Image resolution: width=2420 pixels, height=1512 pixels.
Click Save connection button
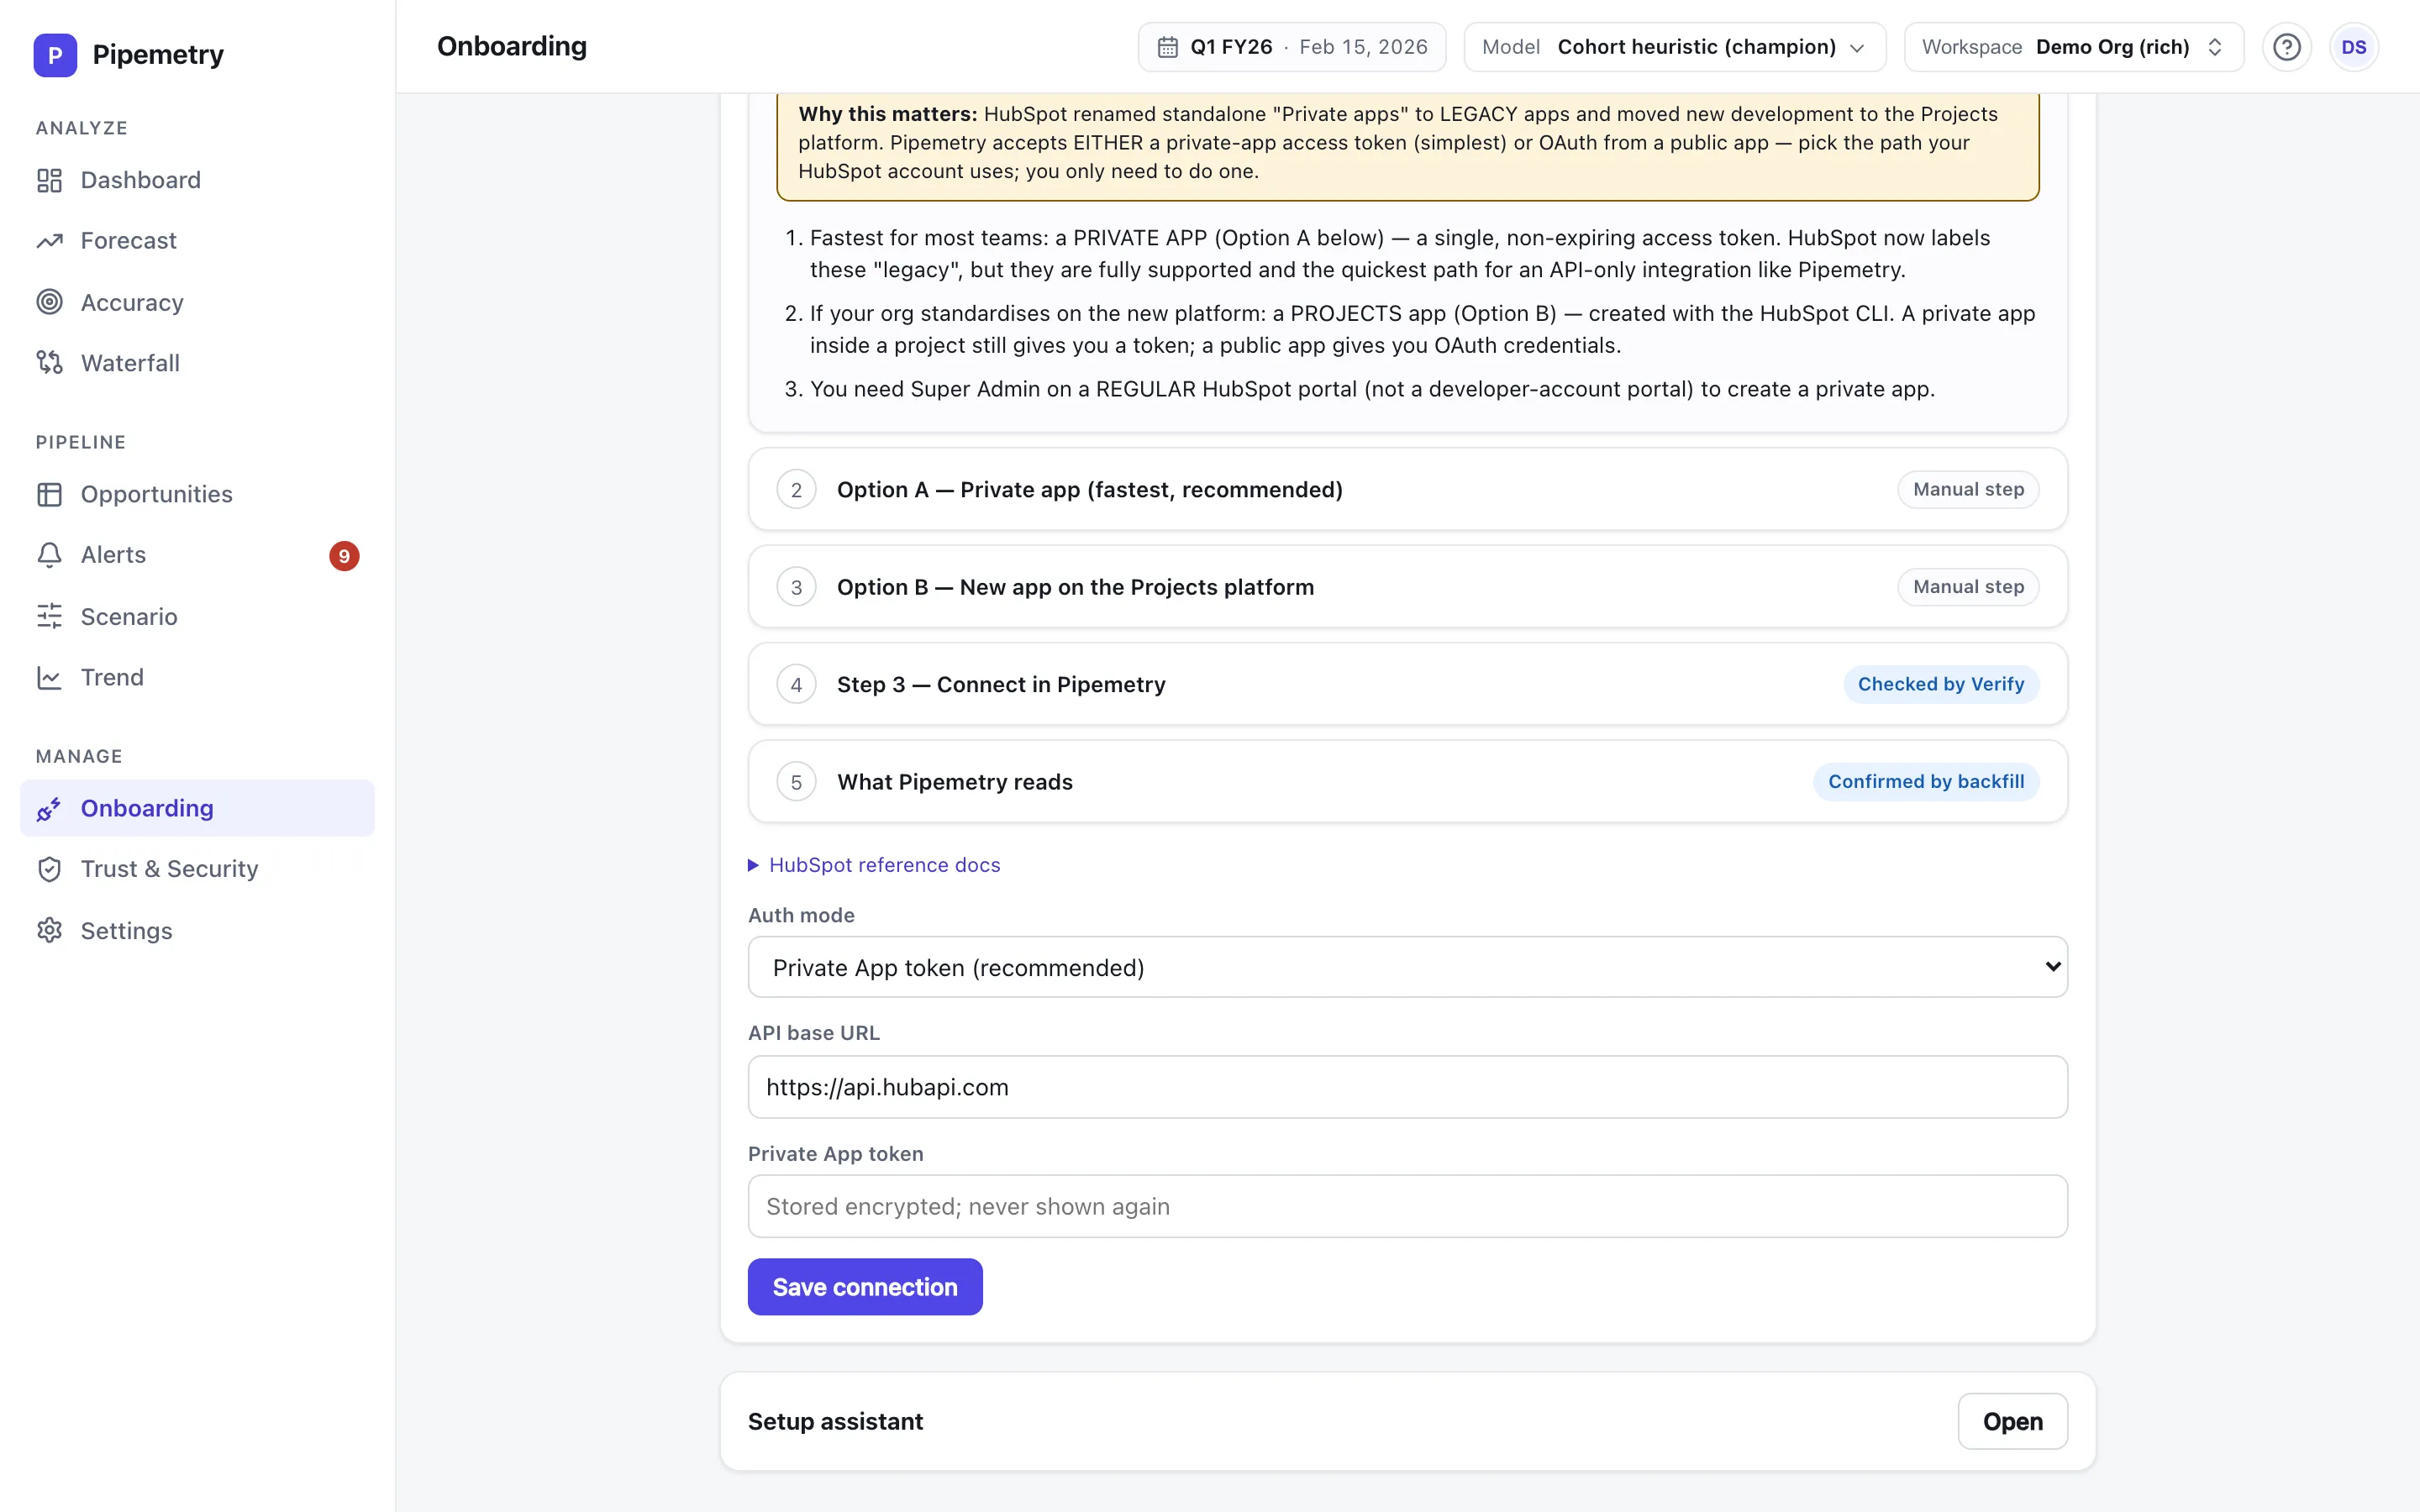coord(865,1287)
